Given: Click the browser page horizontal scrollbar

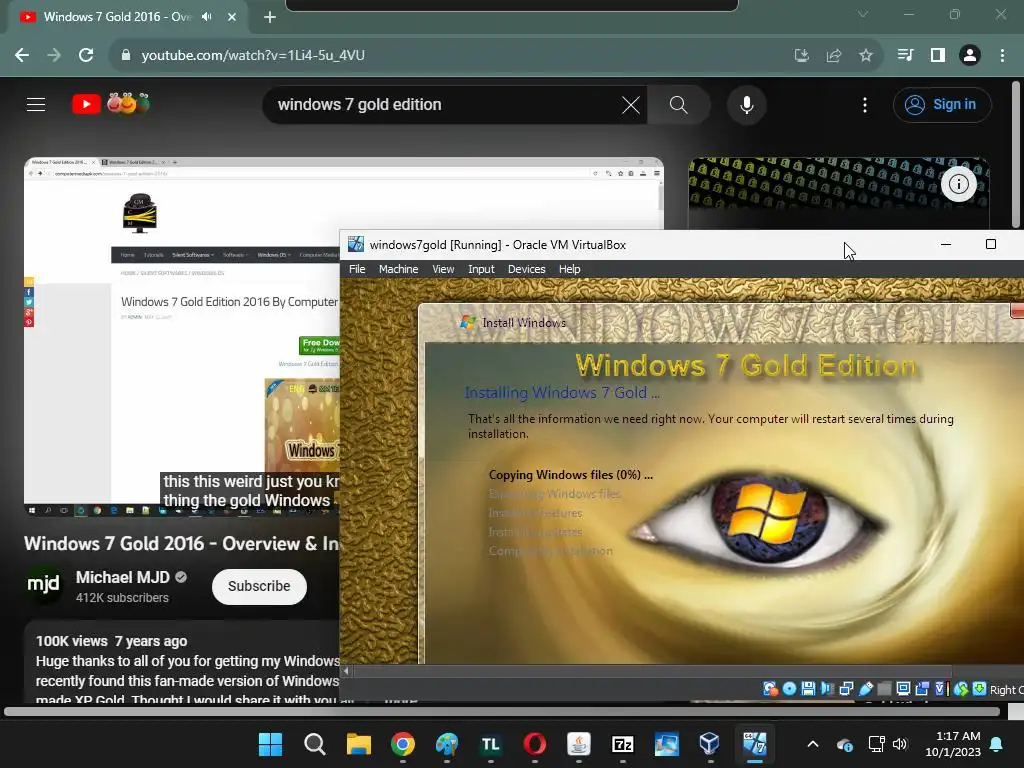Looking at the screenshot, I should [502, 712].
